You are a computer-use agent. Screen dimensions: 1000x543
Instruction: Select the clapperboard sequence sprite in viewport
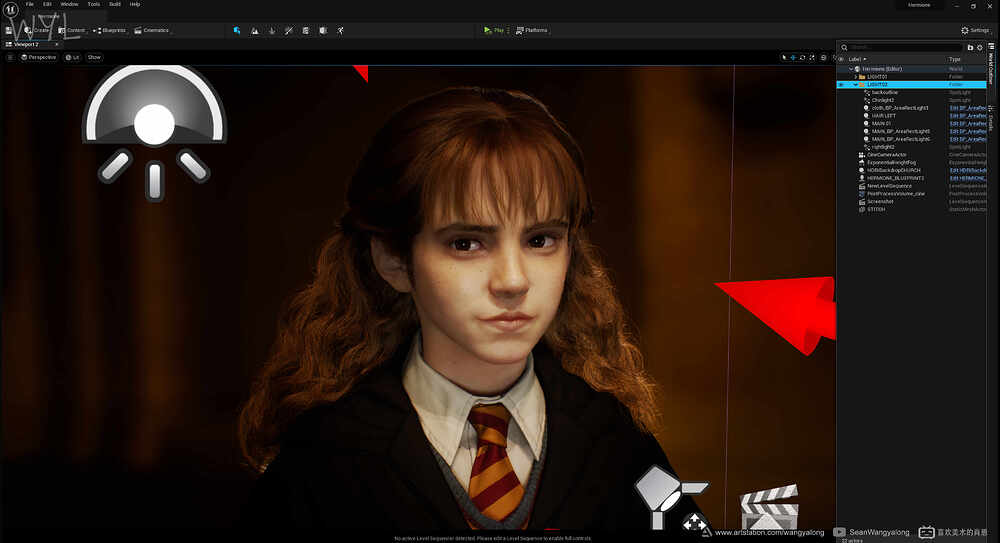pos(770,507)
